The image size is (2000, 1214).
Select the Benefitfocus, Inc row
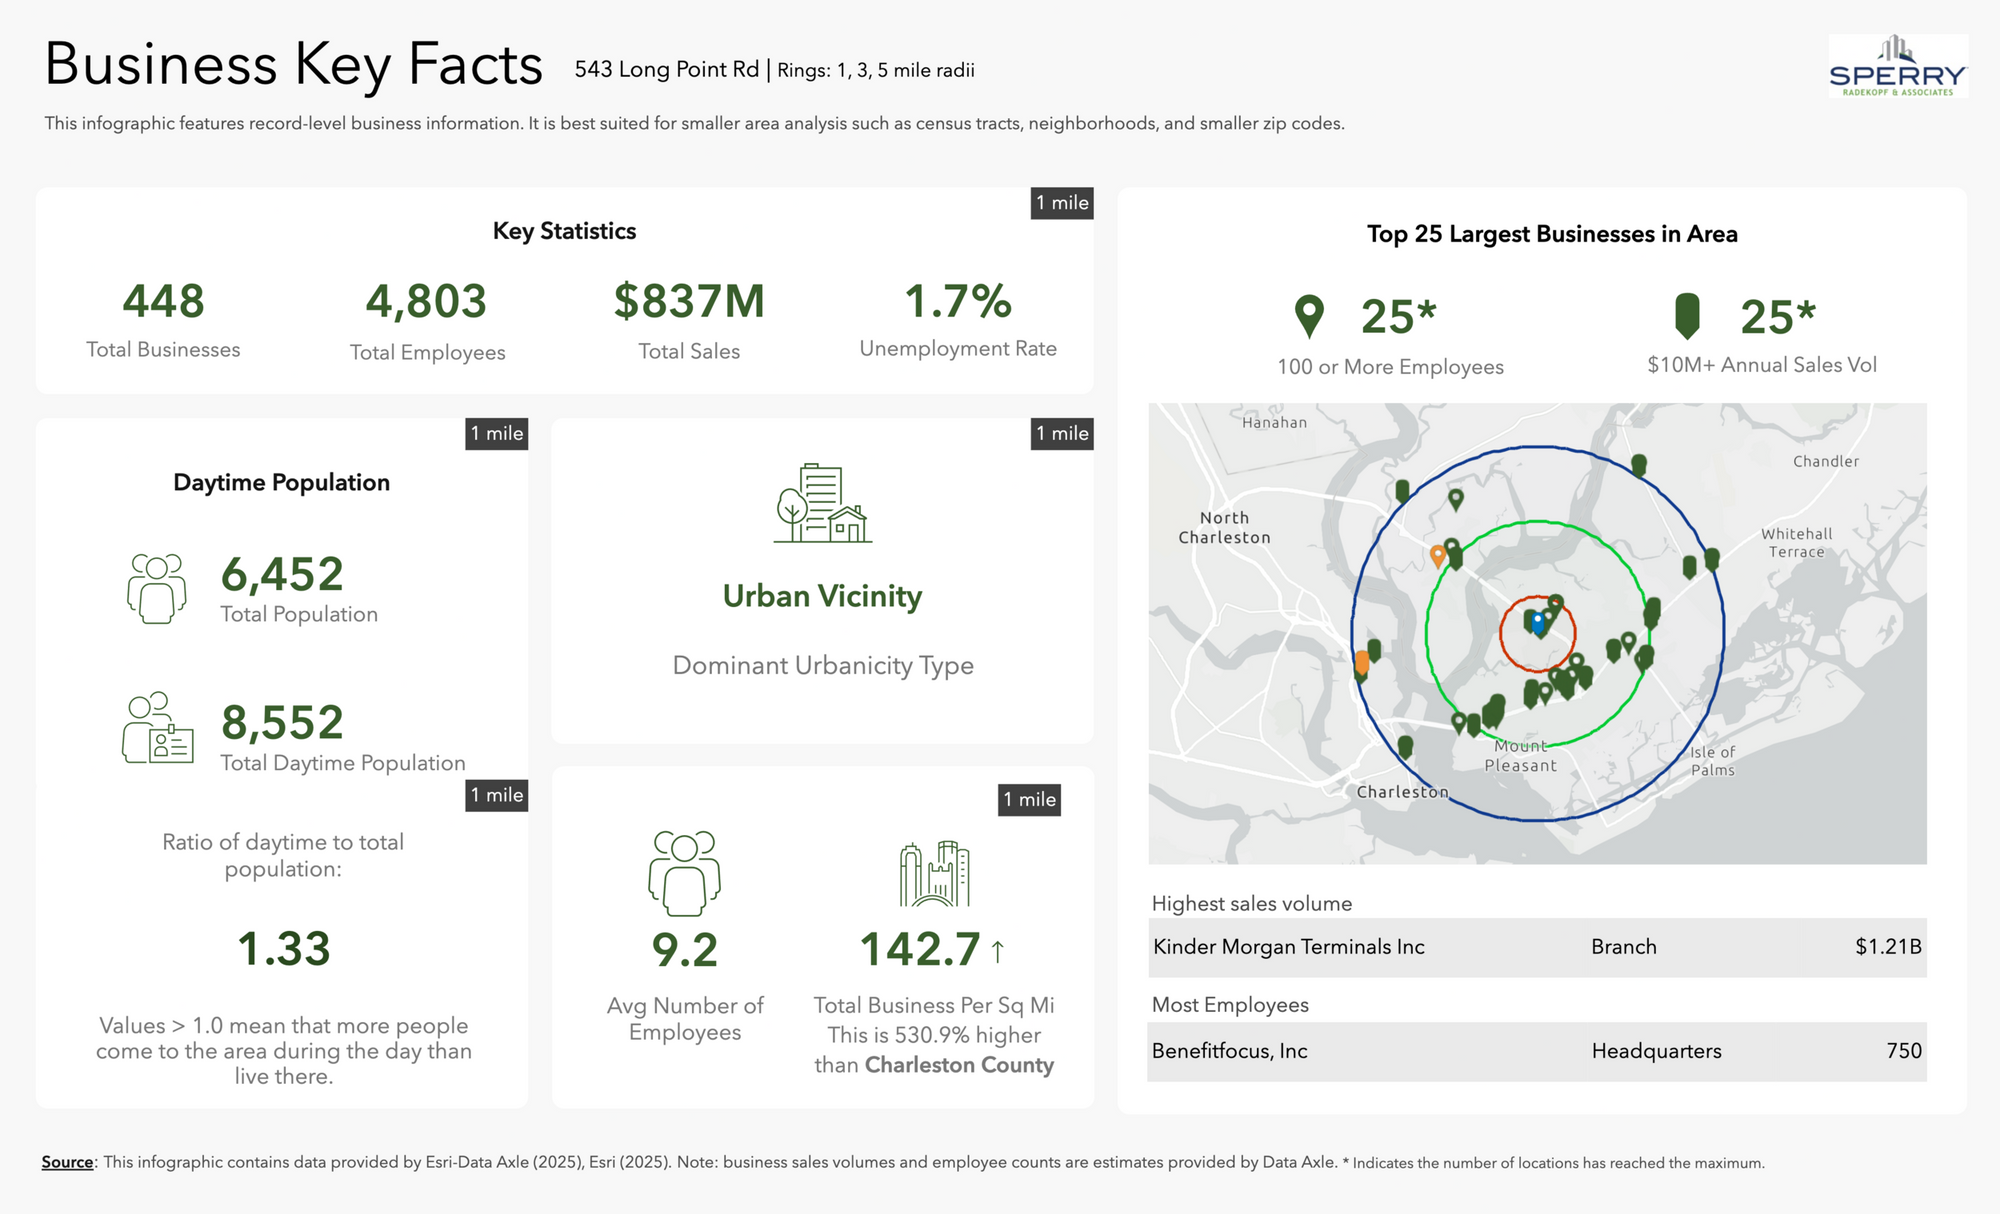[x=1537, y=1051]
